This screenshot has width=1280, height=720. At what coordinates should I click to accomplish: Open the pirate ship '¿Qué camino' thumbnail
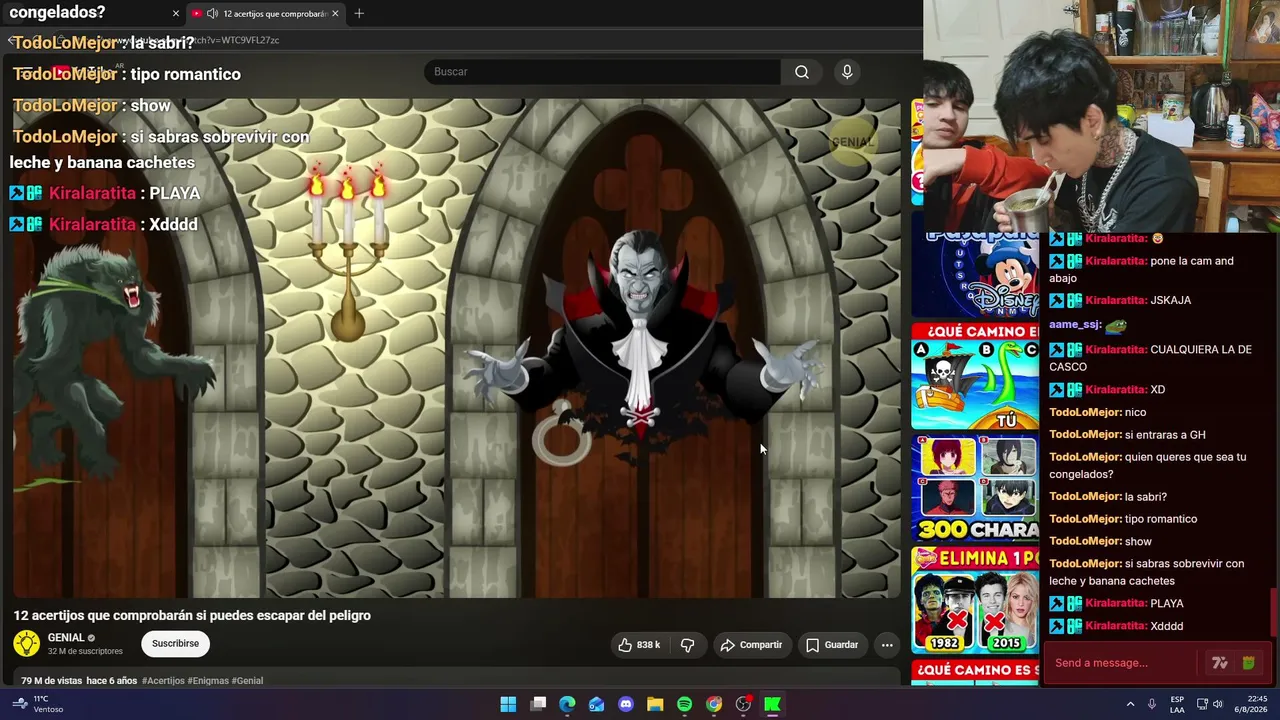point(975,377)
